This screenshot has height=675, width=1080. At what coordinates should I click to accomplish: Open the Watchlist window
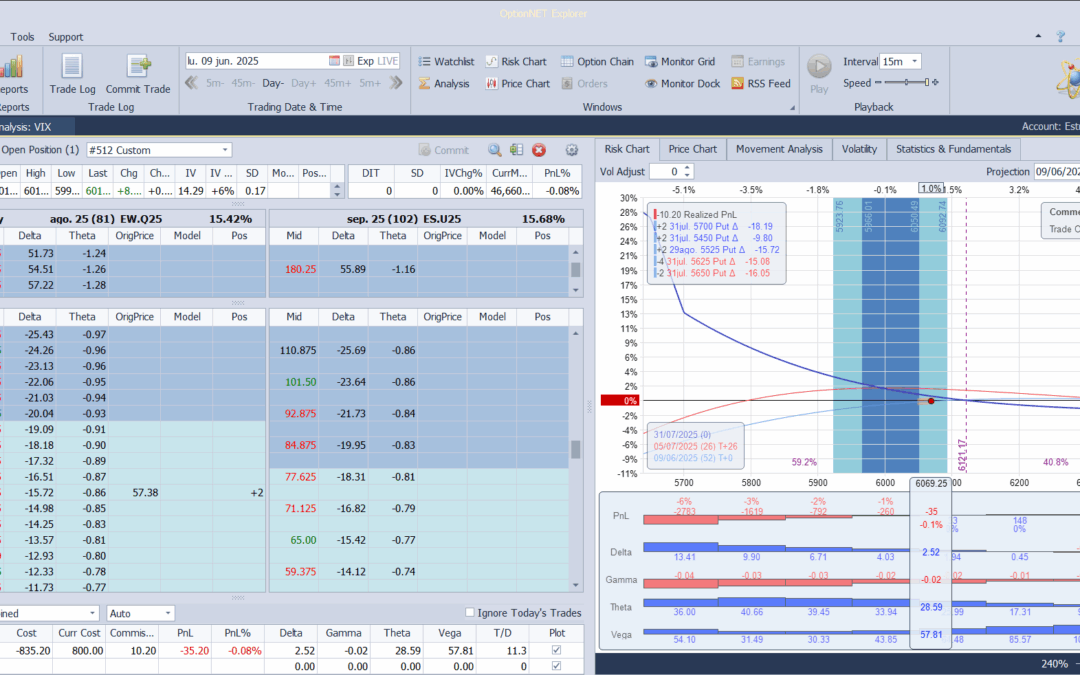[x=445, y=61]
